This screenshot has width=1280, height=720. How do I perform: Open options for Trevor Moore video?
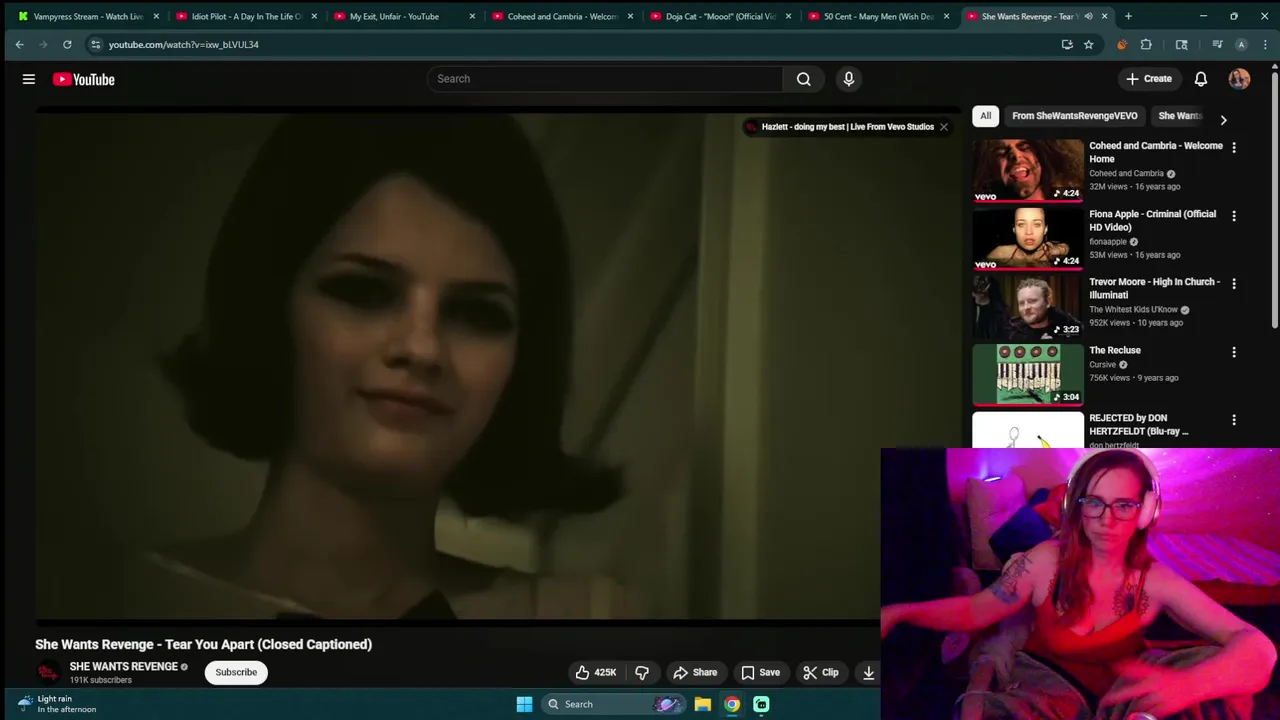point(1234,284)
